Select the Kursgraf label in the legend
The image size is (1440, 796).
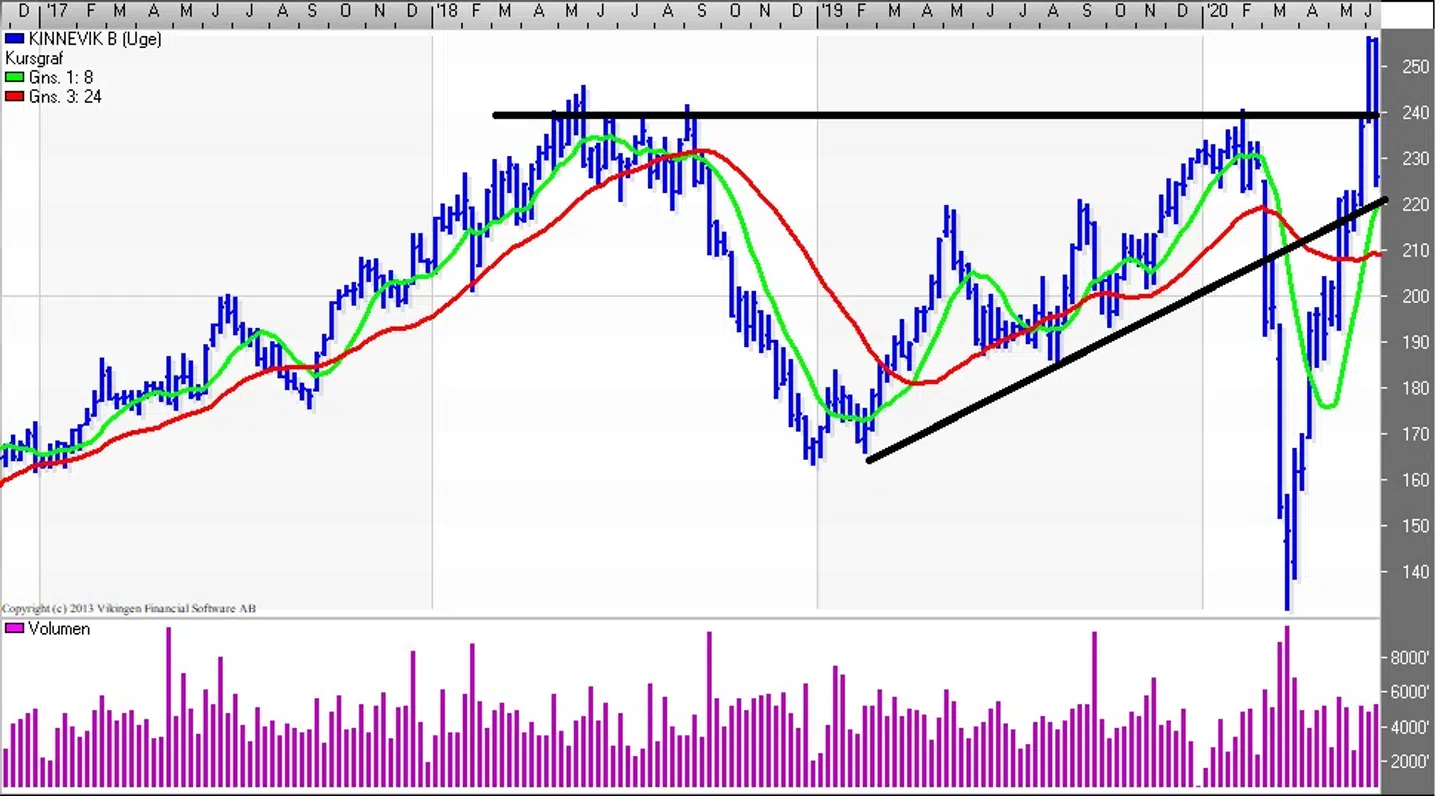tap(34, 59)
